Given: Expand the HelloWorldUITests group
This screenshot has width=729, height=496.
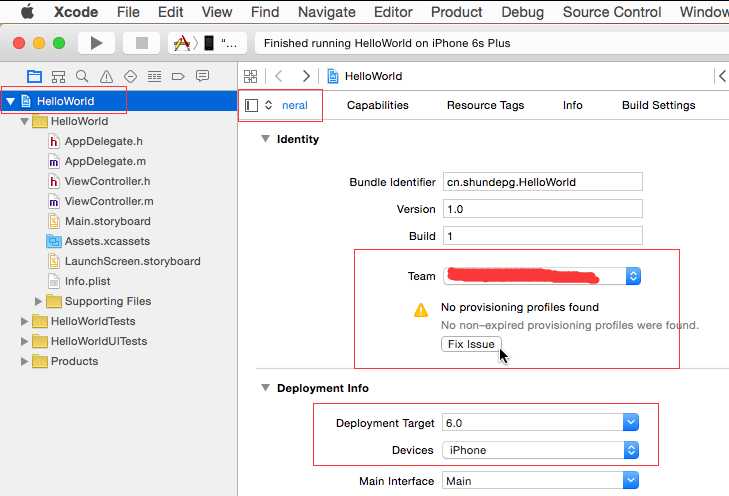Looking at the screenshot, I should (x=24, y=341).
